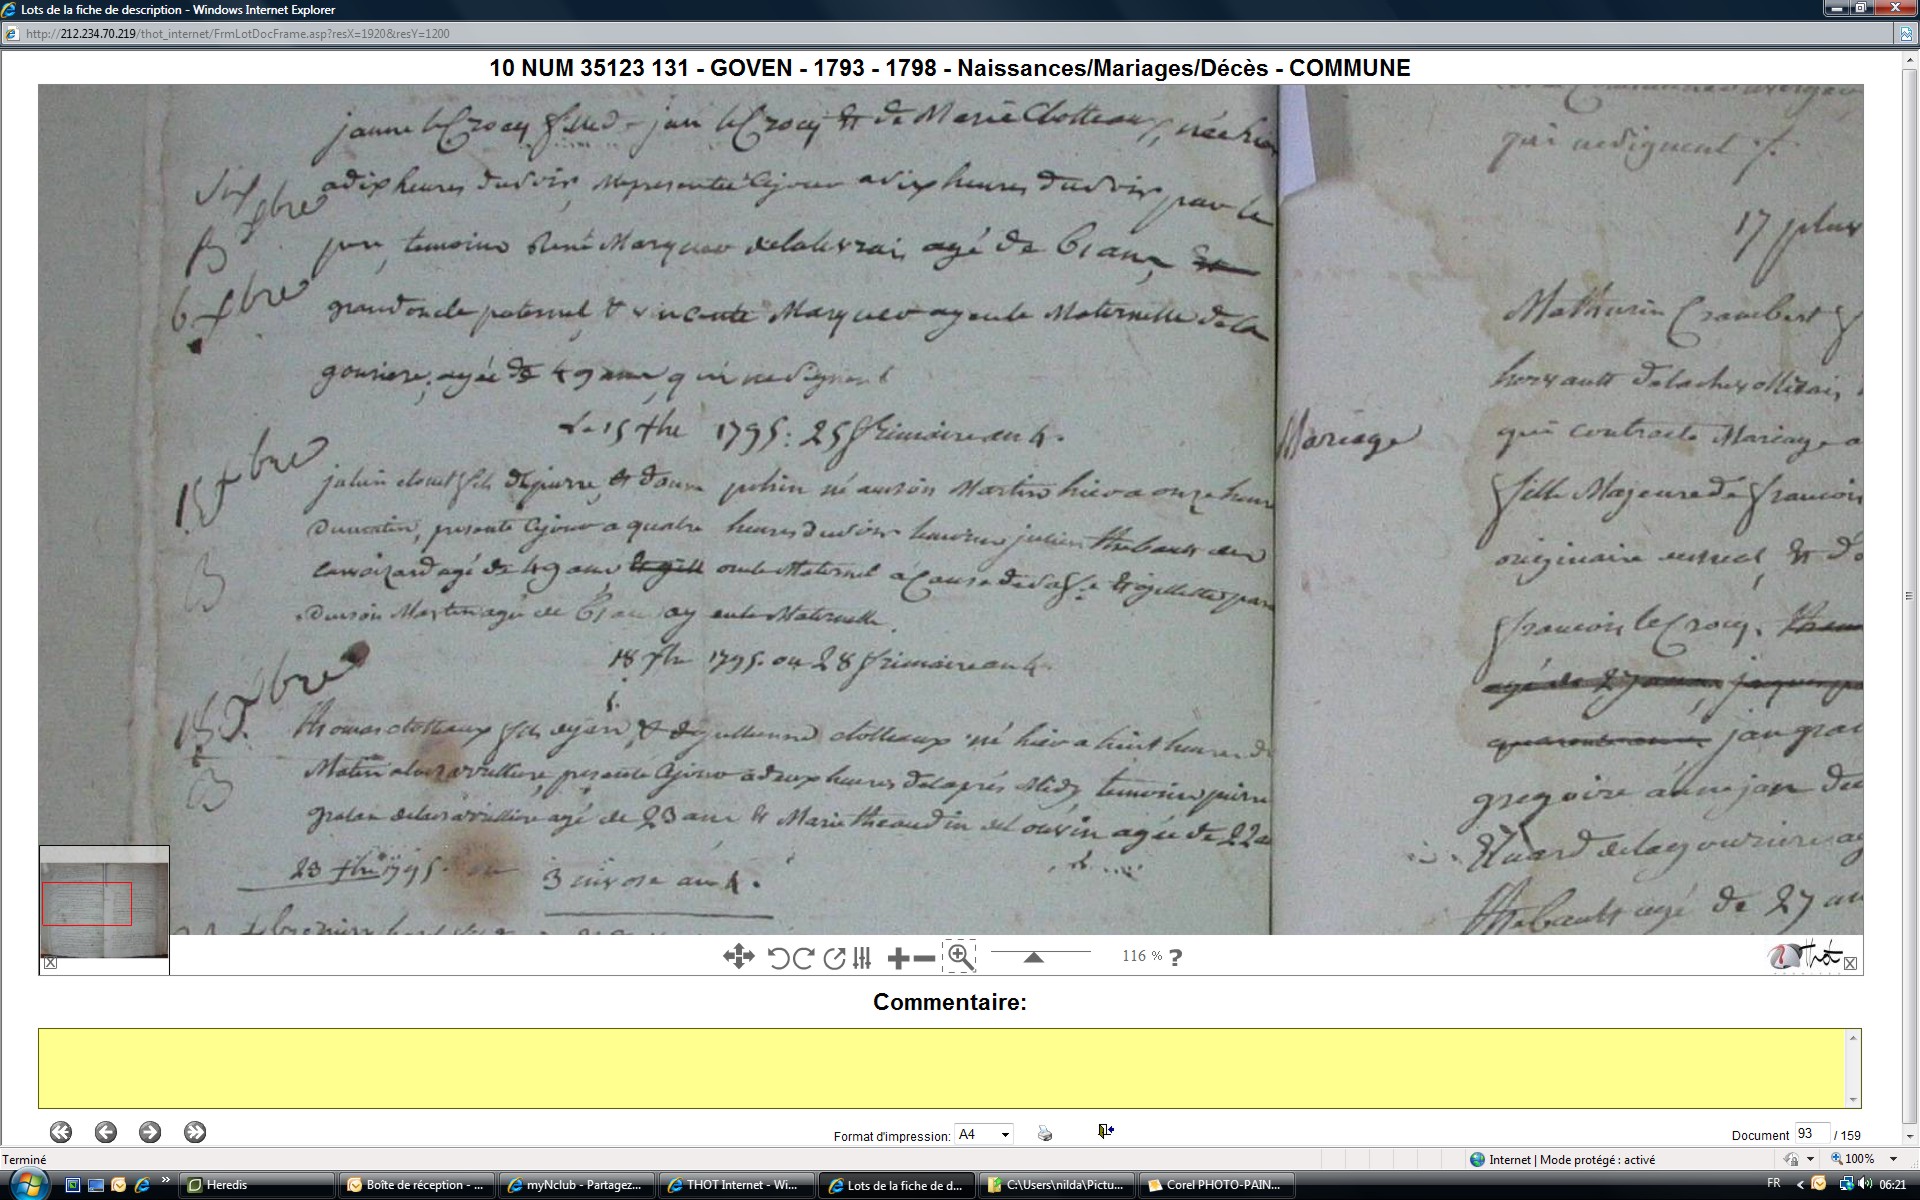Zoom out with the minus icon
The height and width of the screenshot is (1200, 1920).
pos(925,958)
